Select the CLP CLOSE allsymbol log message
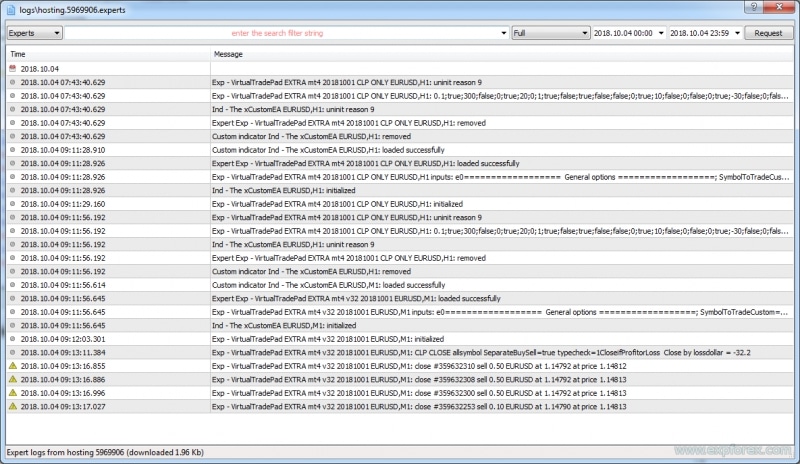Viewport: 800px width, 464px height. pyautogui.click(x=480, y=352)
